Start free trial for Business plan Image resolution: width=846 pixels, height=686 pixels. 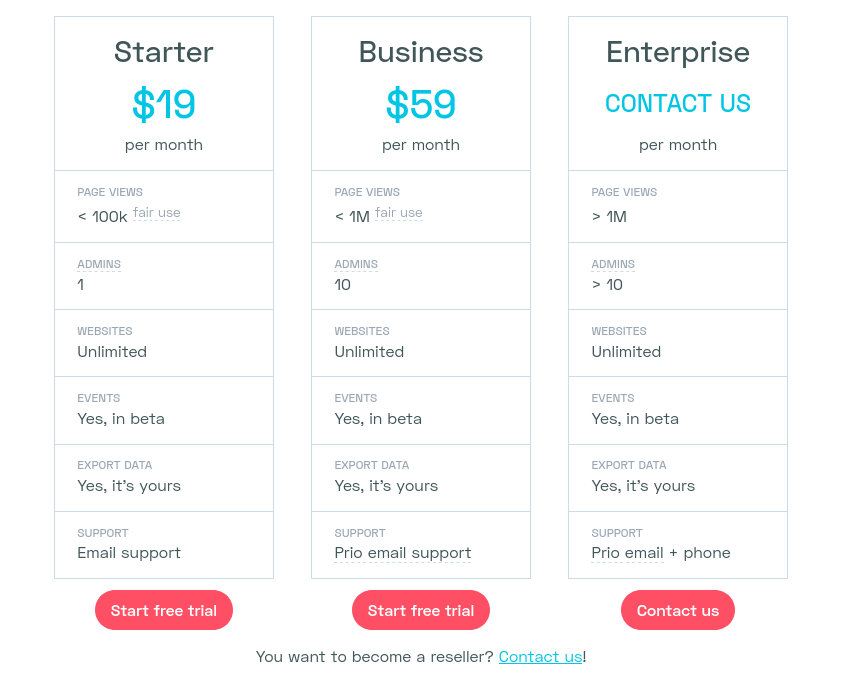421,610
